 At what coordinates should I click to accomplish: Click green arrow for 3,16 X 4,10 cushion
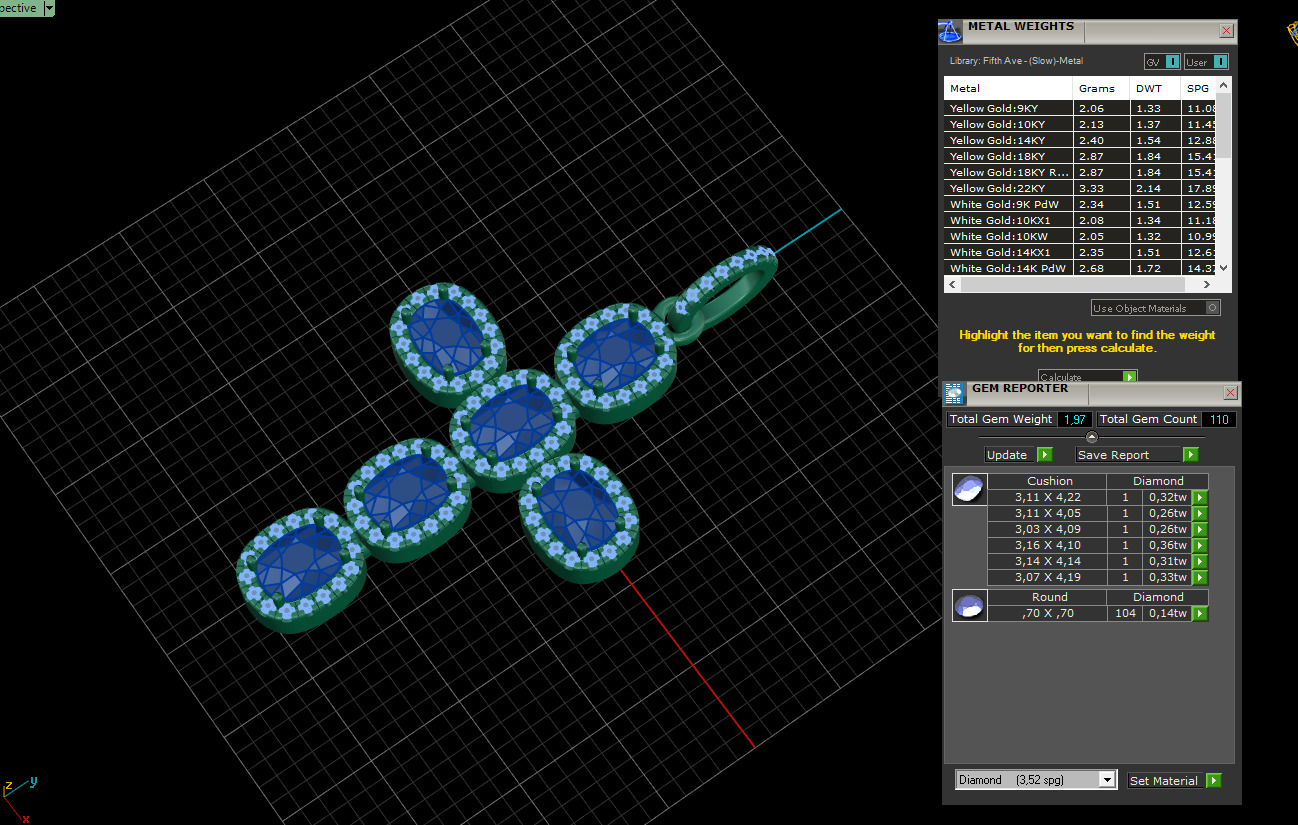click(x=1200, y=545)
